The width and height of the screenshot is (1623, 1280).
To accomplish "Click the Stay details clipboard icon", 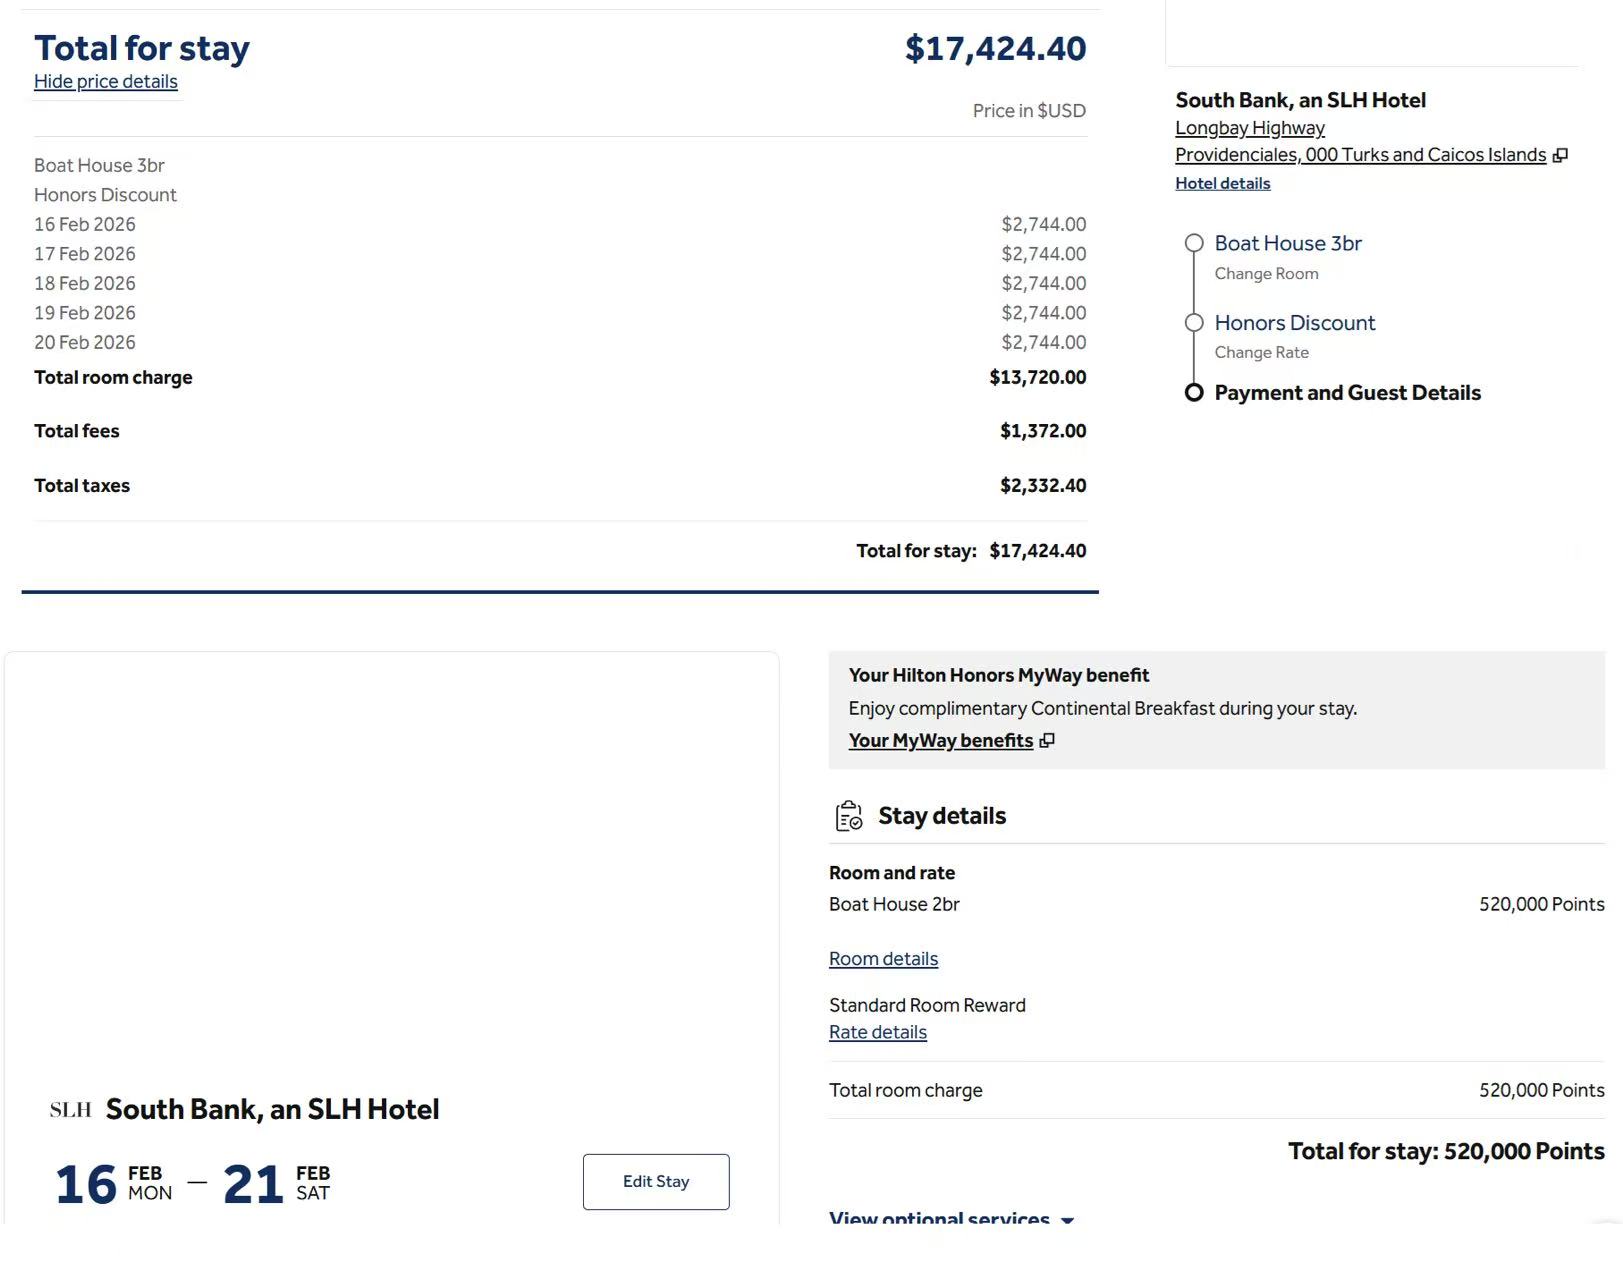I will point(849,816).
